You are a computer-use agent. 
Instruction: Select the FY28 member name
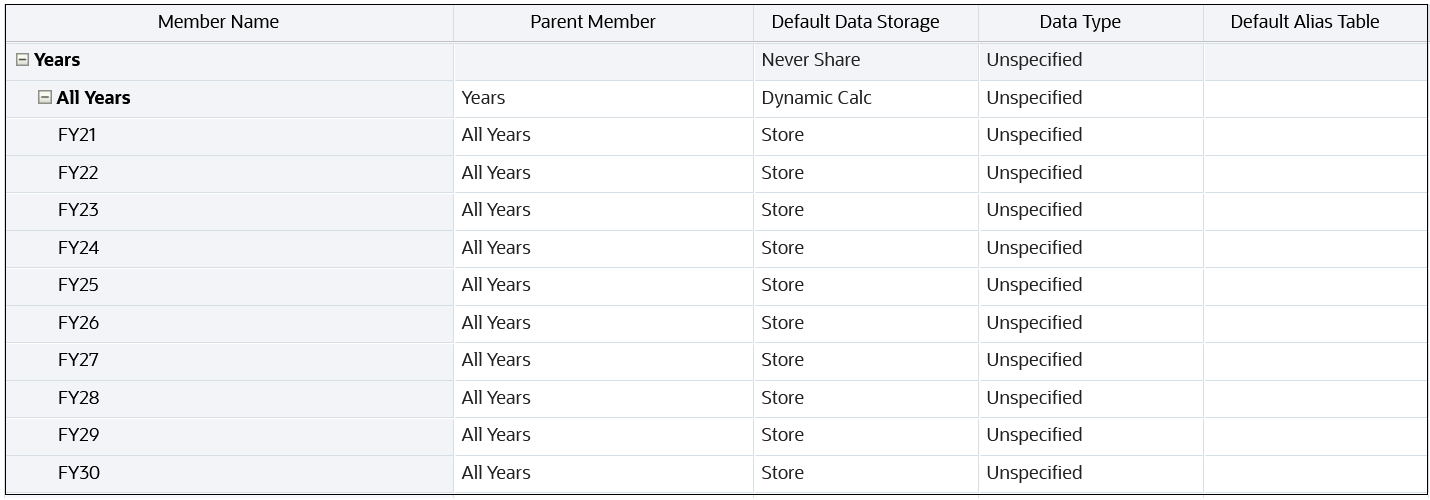pos(78,398)
